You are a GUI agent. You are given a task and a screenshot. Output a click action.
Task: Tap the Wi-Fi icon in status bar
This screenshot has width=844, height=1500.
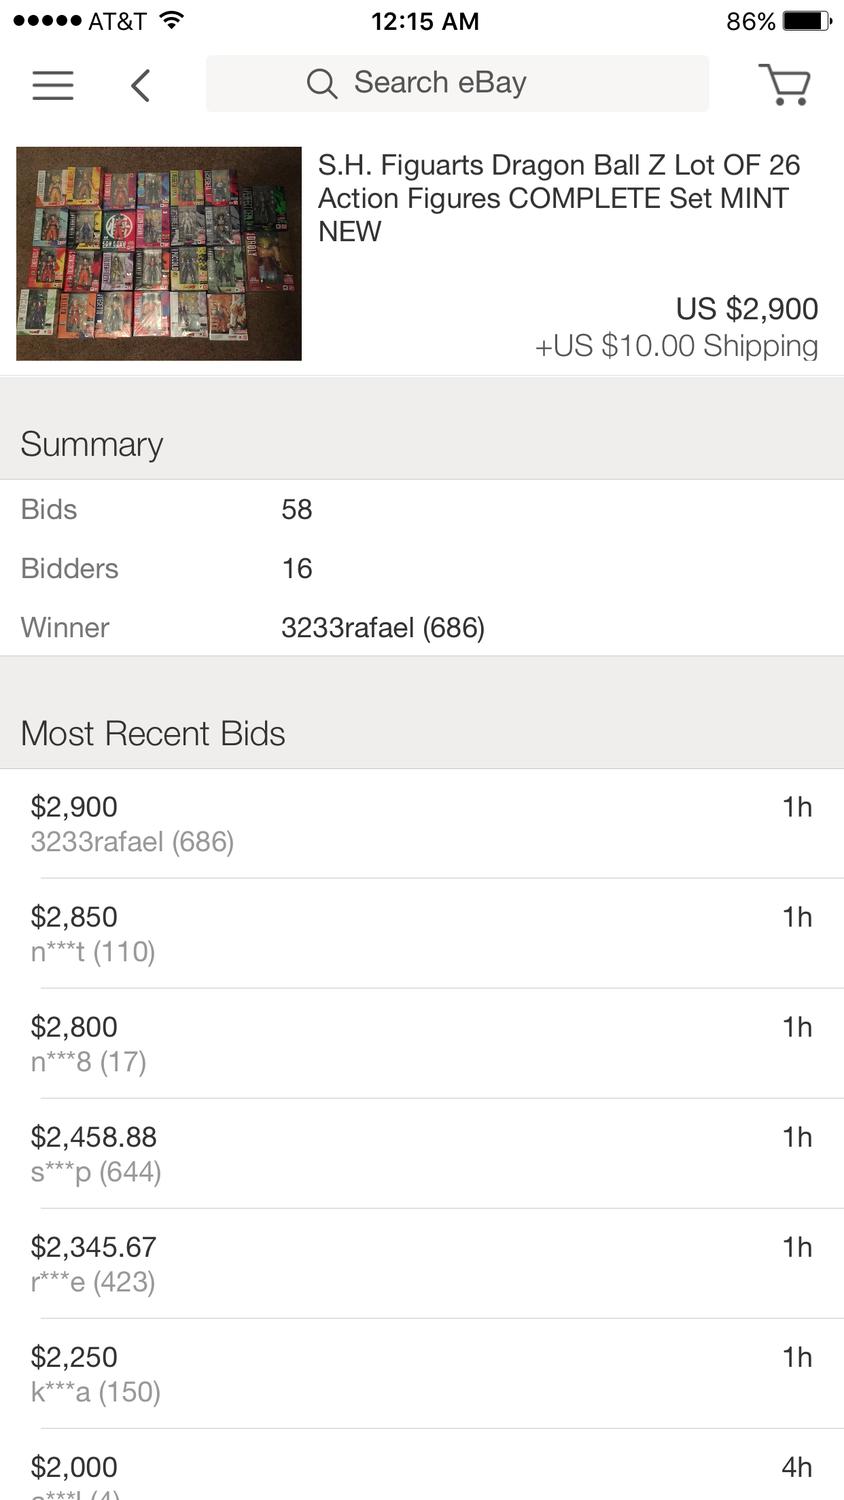pos(172,20)
